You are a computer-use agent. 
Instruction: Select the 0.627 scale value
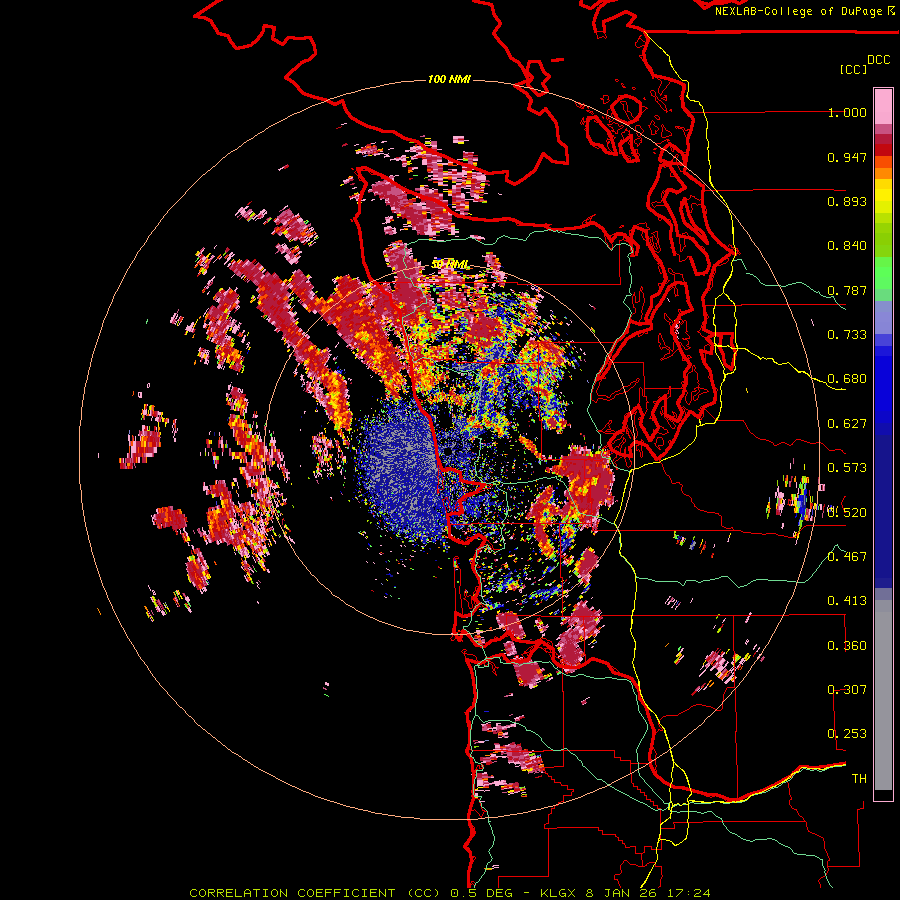847,424
